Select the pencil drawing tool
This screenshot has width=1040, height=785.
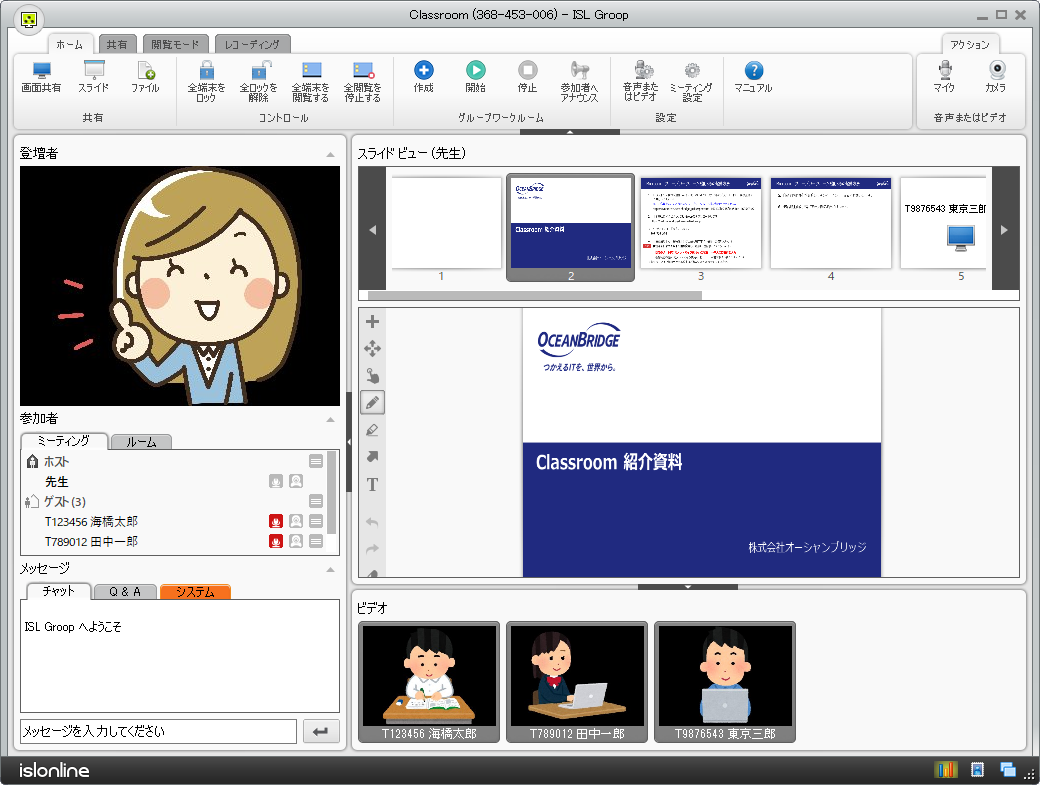(372, 403)
